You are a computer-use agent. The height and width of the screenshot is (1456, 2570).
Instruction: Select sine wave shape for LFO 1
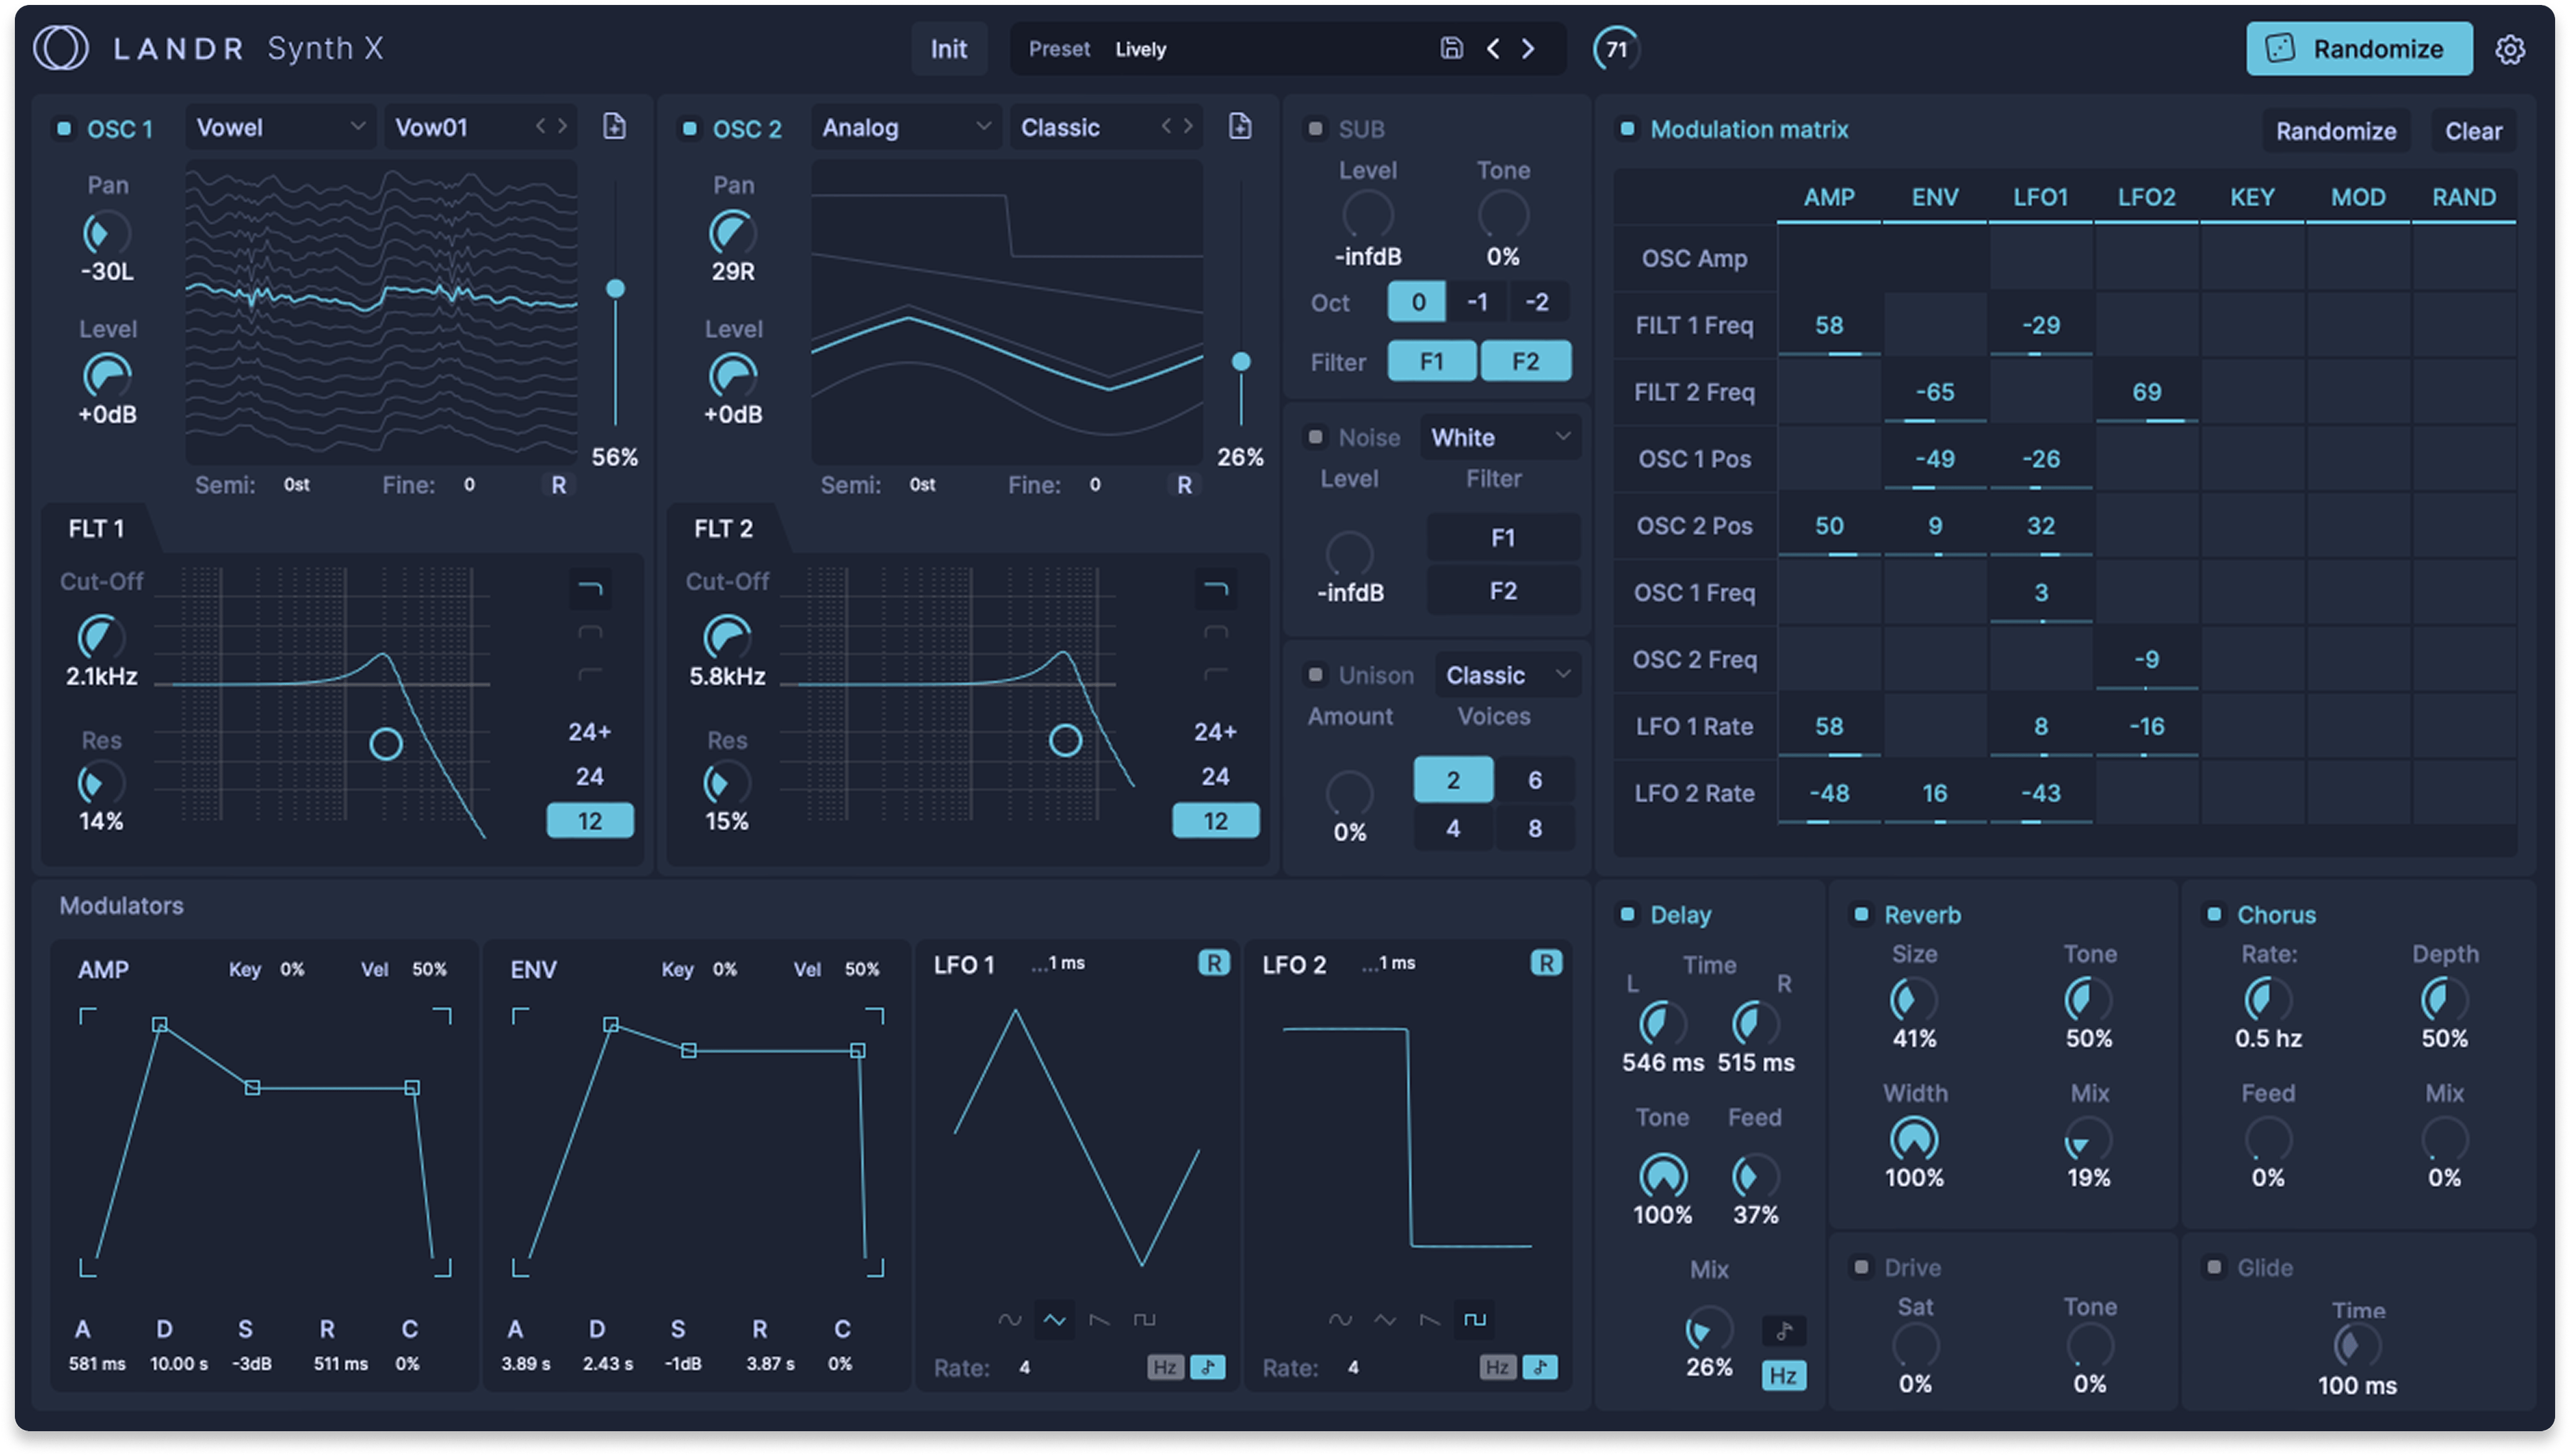pos(1009,1319)
